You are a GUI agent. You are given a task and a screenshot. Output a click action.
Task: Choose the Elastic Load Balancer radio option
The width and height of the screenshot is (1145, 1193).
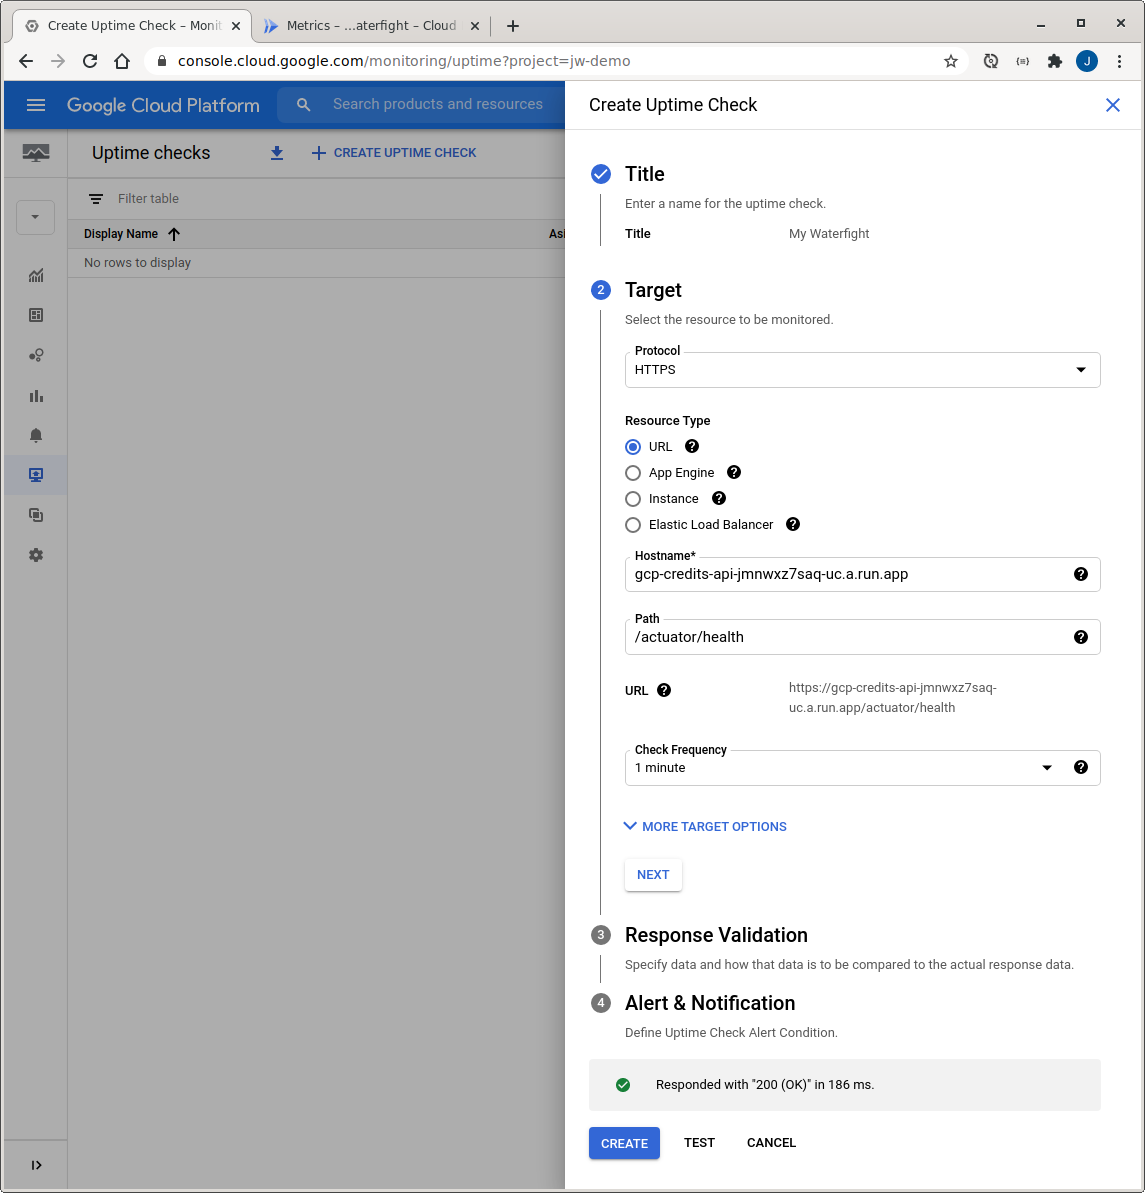click(x=633, y=525)
